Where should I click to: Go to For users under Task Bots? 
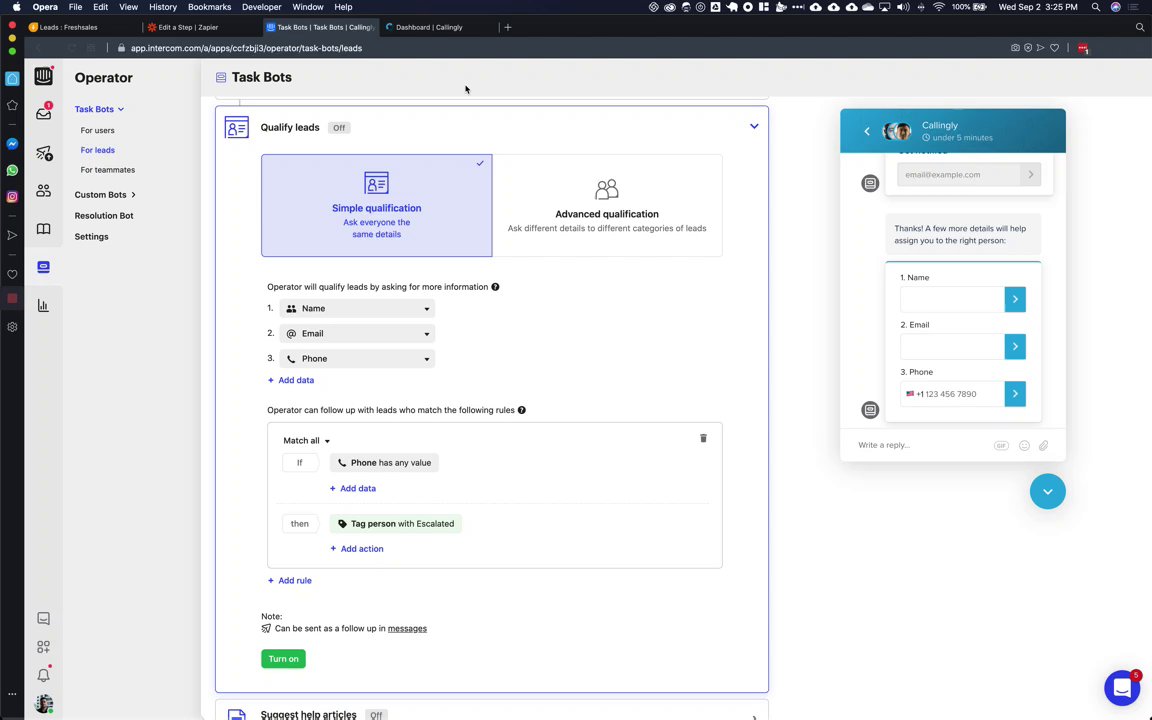[x=97, y=130]
